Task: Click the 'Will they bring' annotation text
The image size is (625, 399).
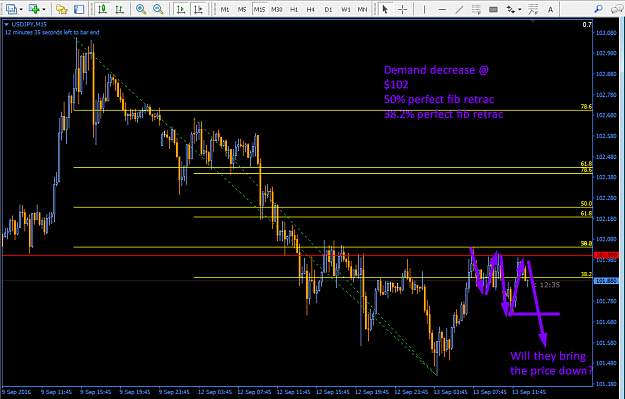Action: (x=548, y=356)
